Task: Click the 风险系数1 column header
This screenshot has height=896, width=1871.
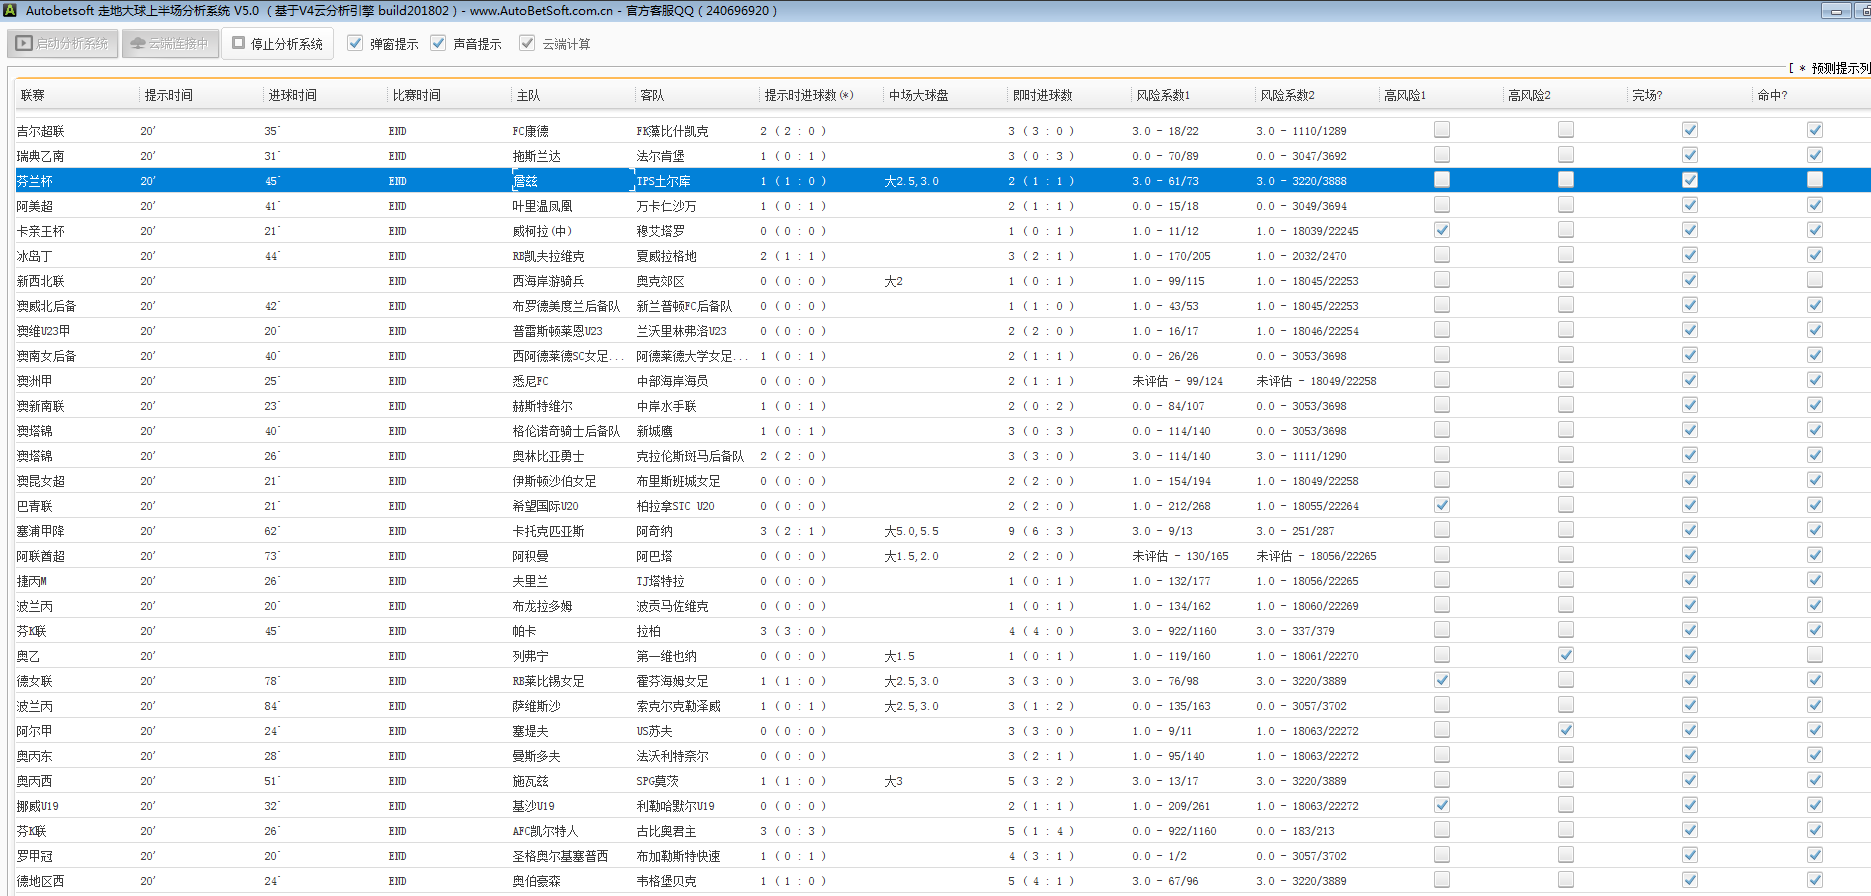Action: tap(1163, 95)
